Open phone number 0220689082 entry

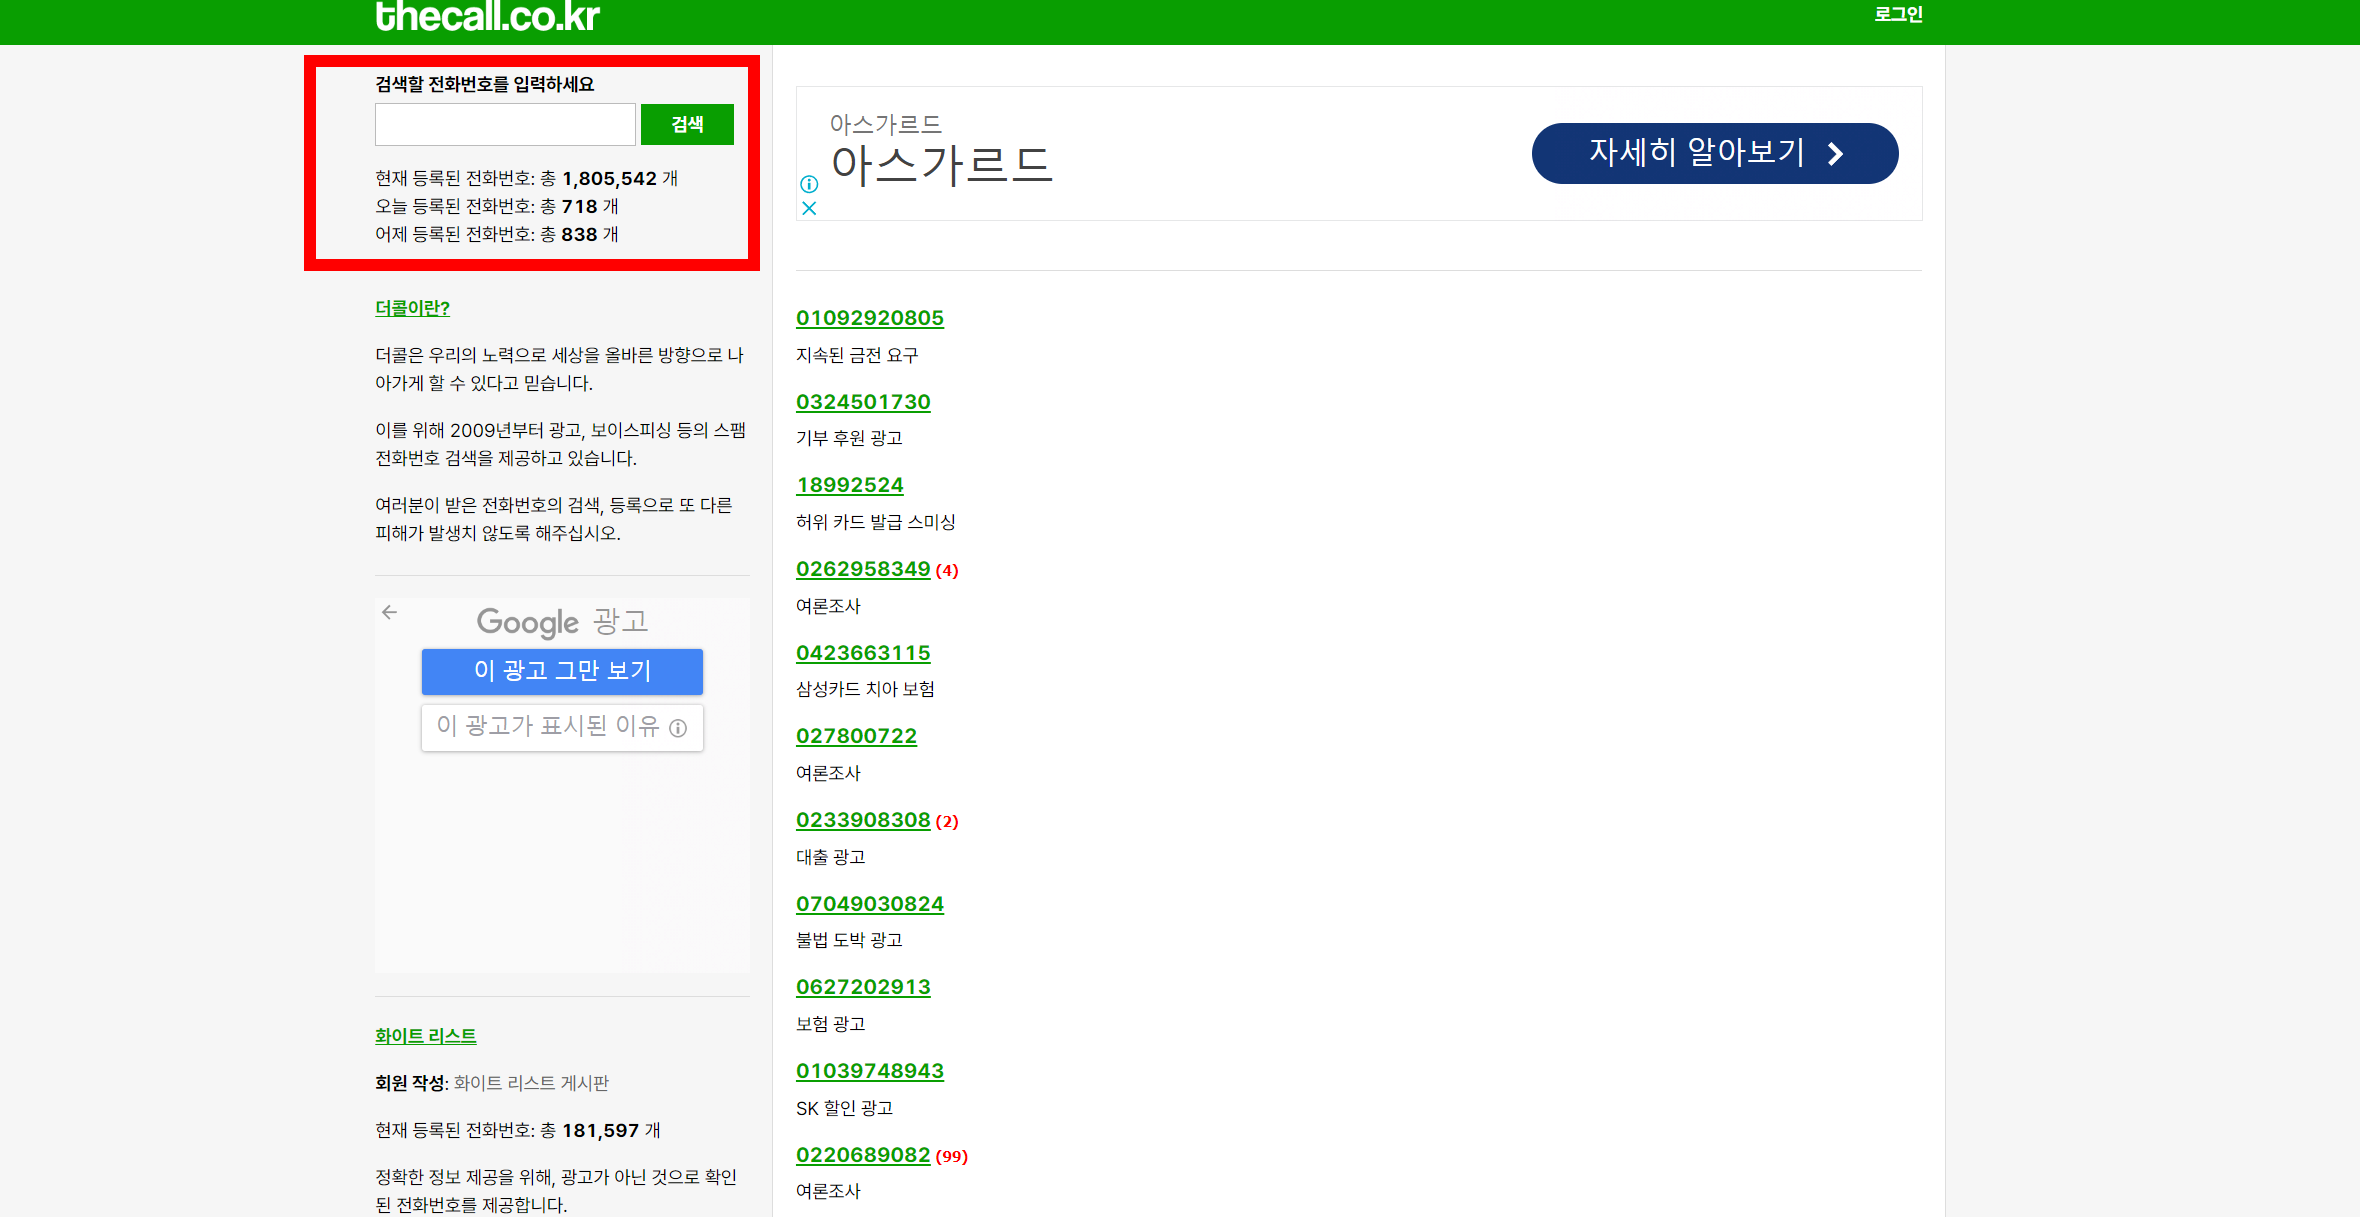pyautogui.click(x=863, y=1155)
